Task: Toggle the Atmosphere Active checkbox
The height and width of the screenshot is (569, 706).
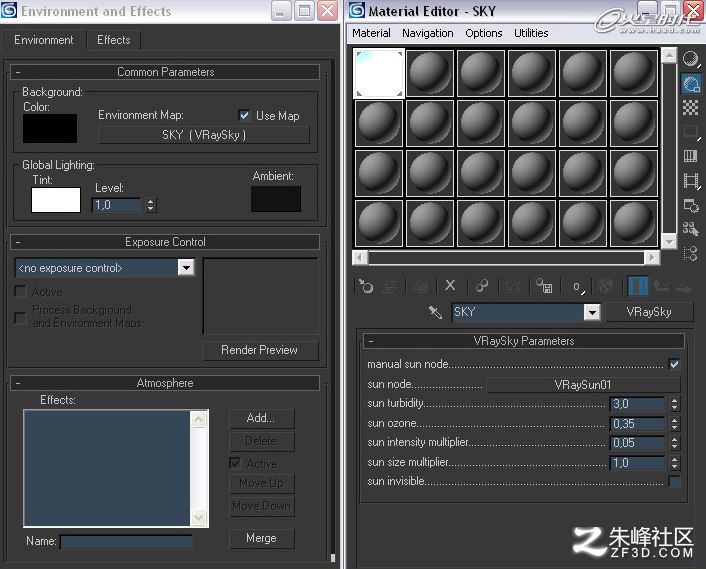Action: (235, 463)
